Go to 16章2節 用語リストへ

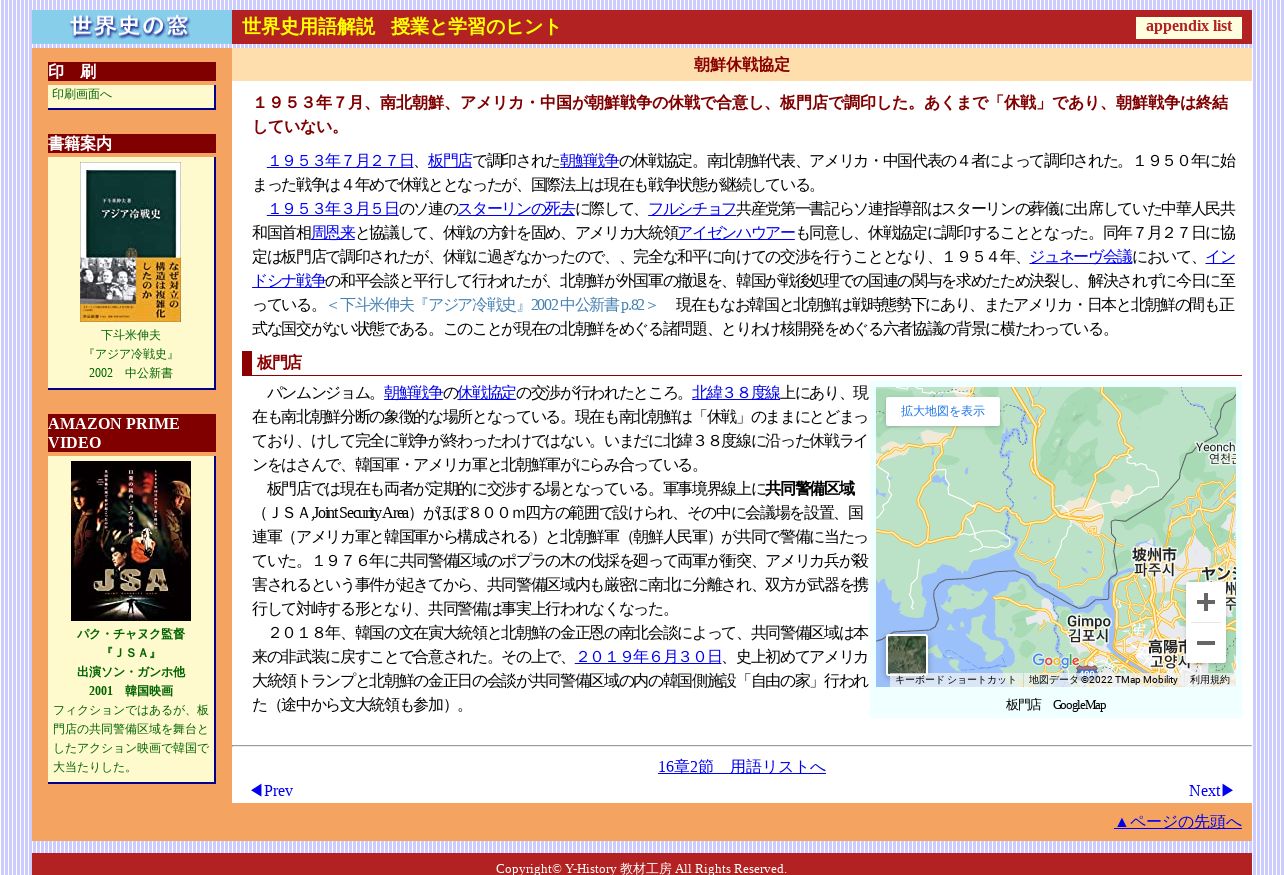coord(742,767)
